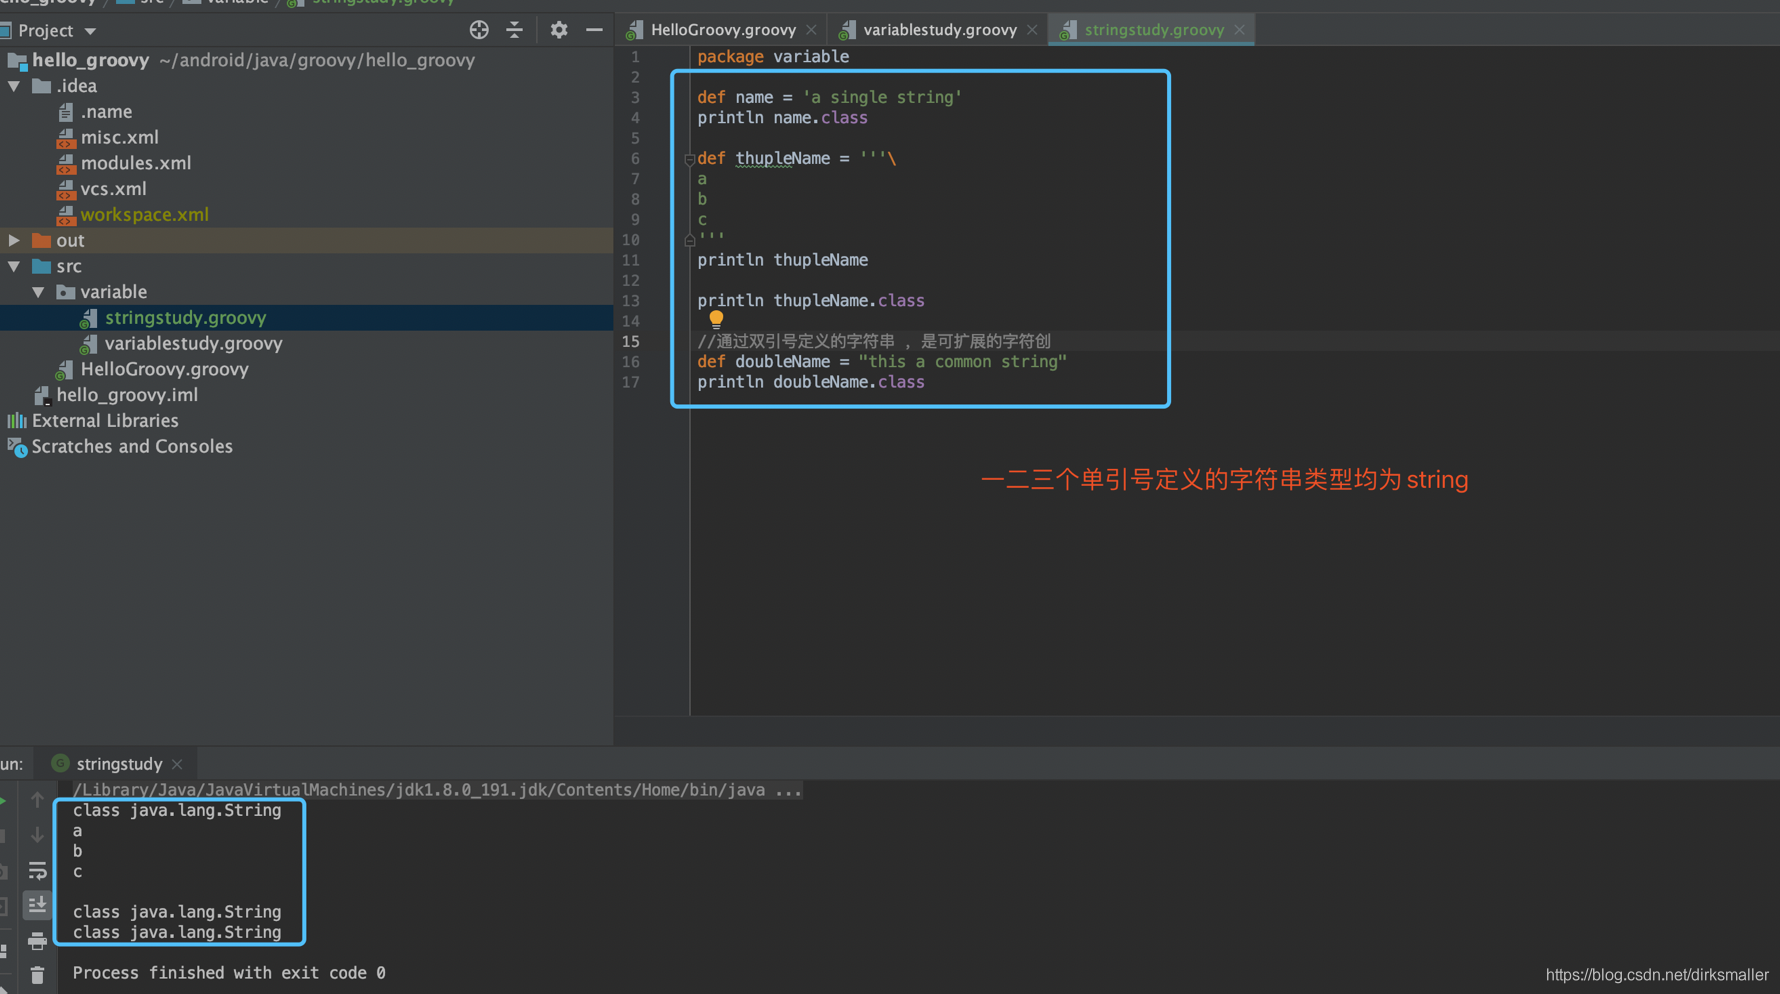
Task: Select the stringstudy.groovy editor tab
Action: pyautogui.click(x=1154, y=30)
